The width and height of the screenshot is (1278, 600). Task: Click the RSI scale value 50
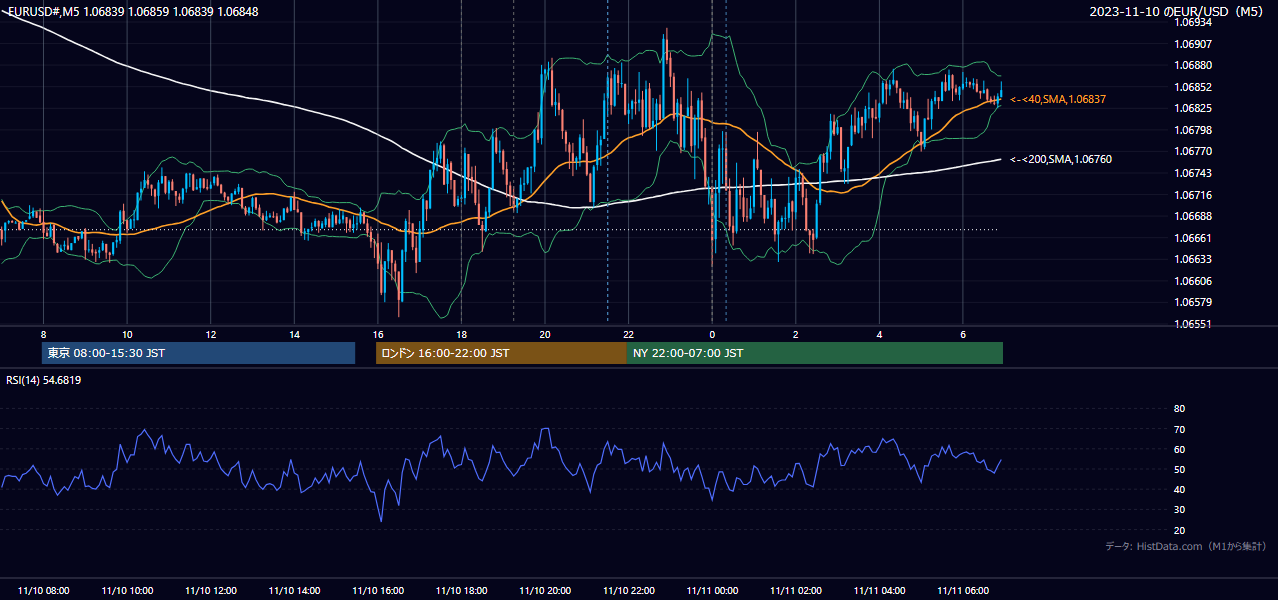[x=1179, y=469]
